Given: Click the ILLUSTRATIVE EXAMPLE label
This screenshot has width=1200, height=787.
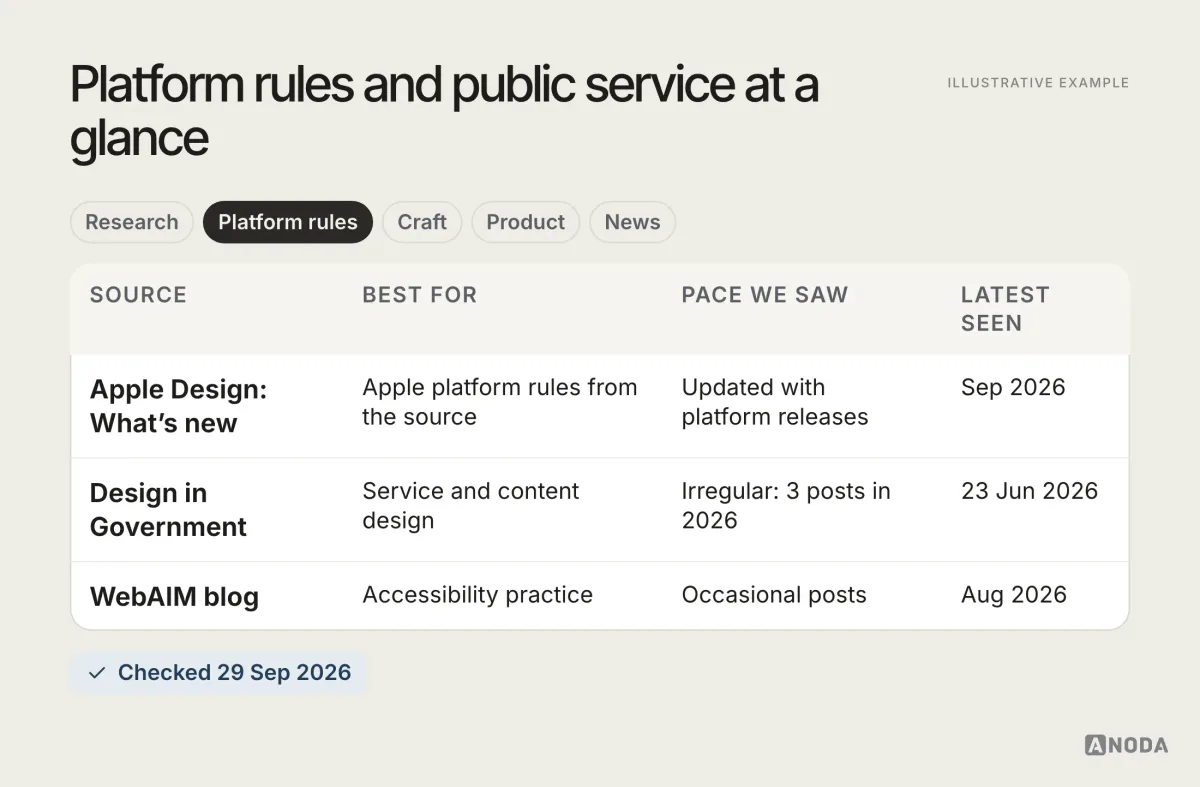Looking at the screenshot, I should coord(1038,83).
